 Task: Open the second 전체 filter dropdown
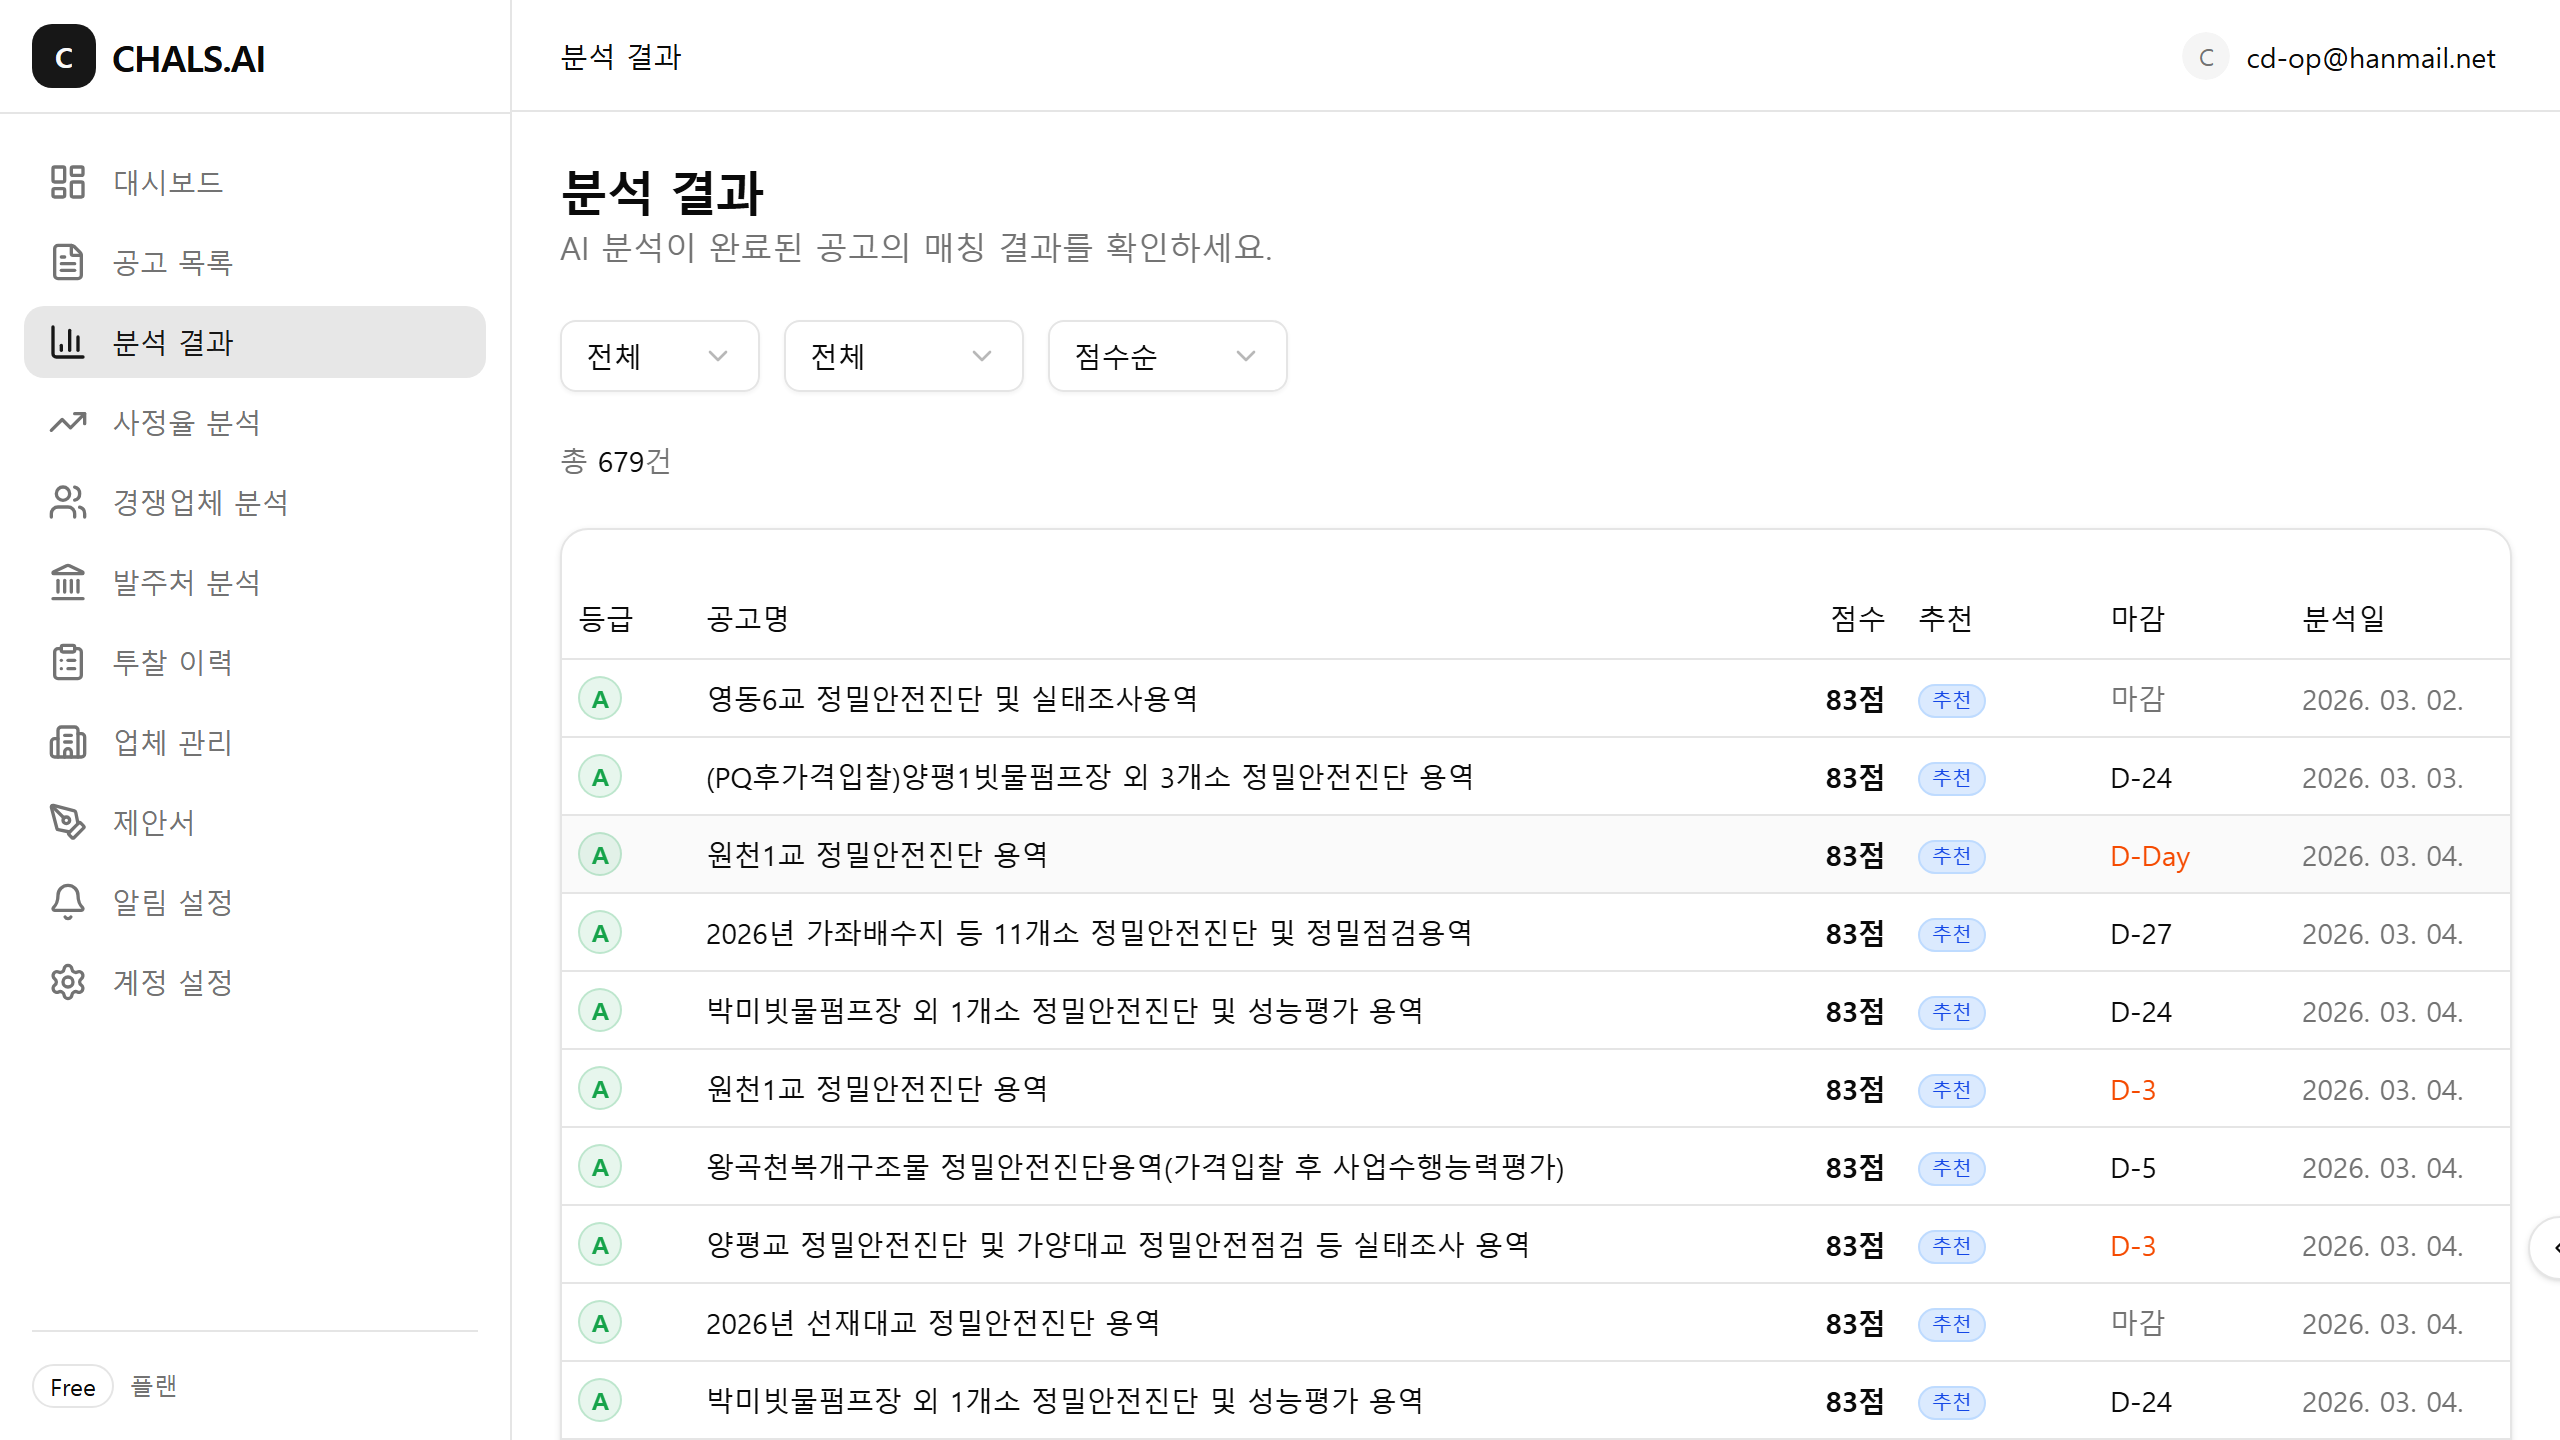pyautogui.click(x=902, y=356)
